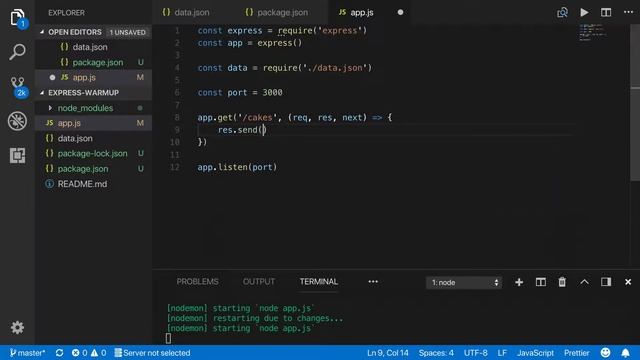
Task: Change end of line sequence LF
Action: click(x=502, y=353)
